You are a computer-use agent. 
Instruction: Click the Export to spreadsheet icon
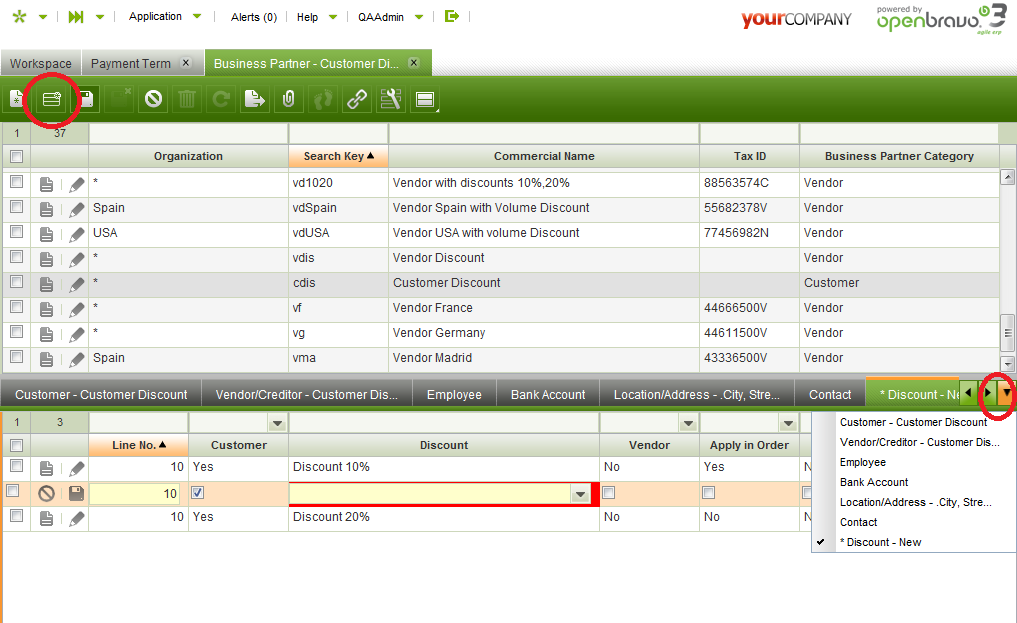pos(254,99)
